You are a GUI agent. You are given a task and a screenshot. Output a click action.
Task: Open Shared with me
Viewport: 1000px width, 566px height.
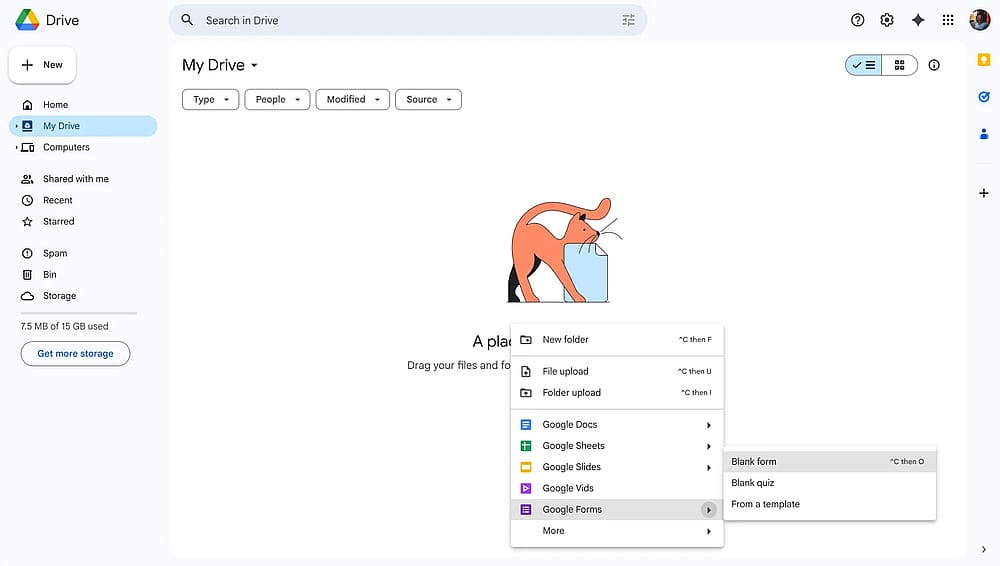point(83,179)
